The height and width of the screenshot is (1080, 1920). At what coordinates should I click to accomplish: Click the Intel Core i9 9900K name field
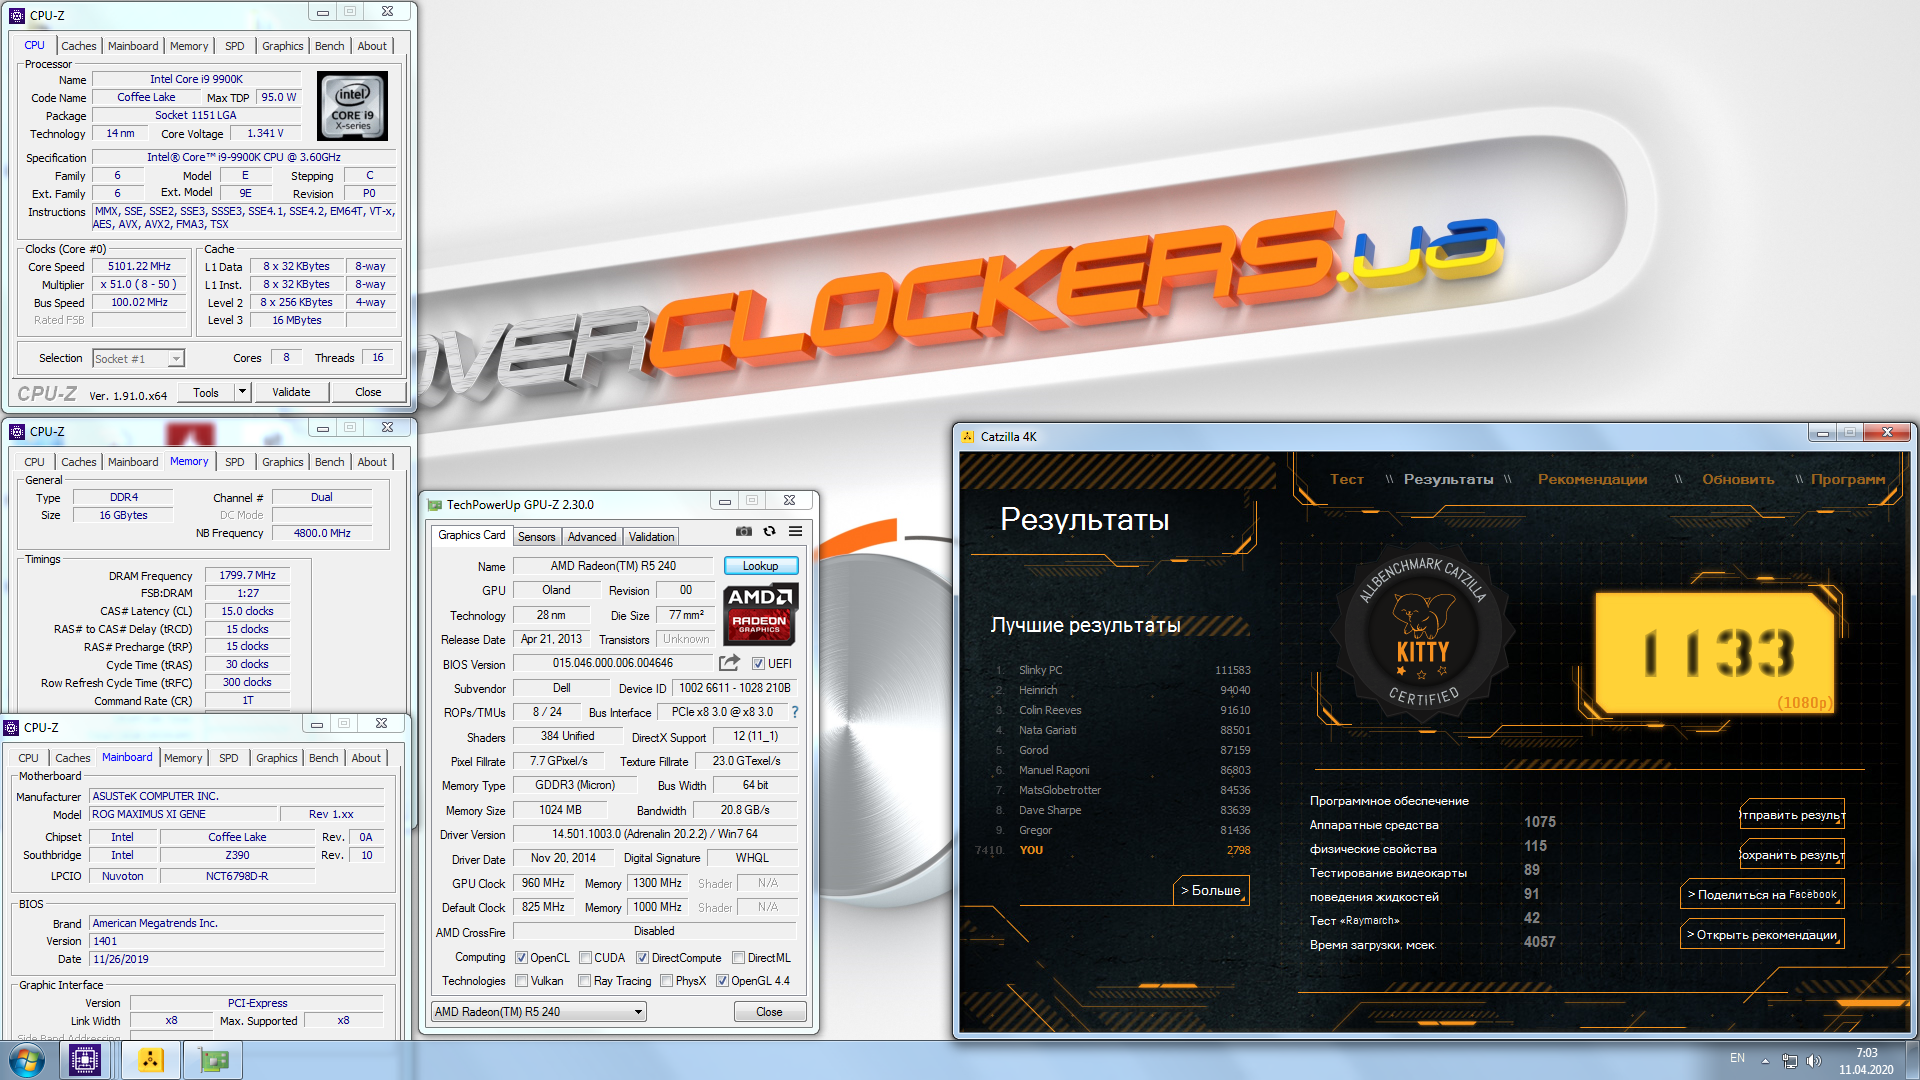click(197, 79)
